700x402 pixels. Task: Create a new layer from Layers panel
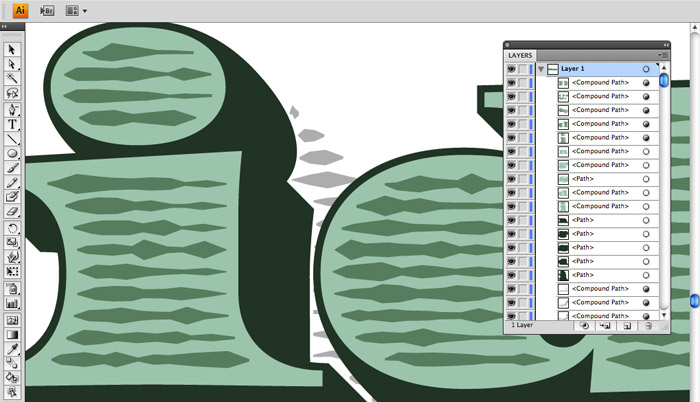(626, 326)
